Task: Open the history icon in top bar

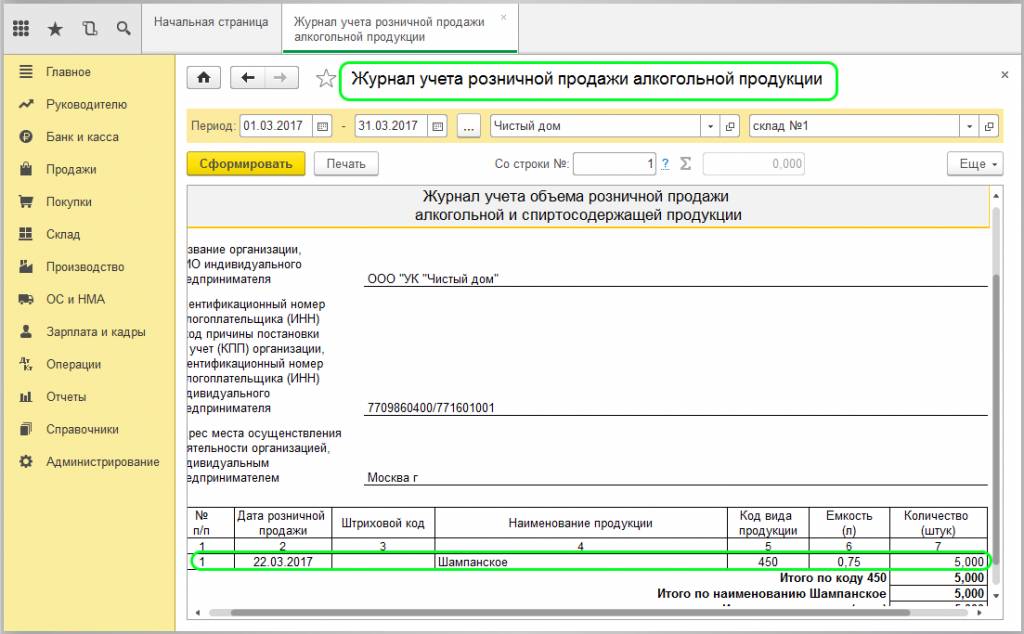Action: (89, 28)
